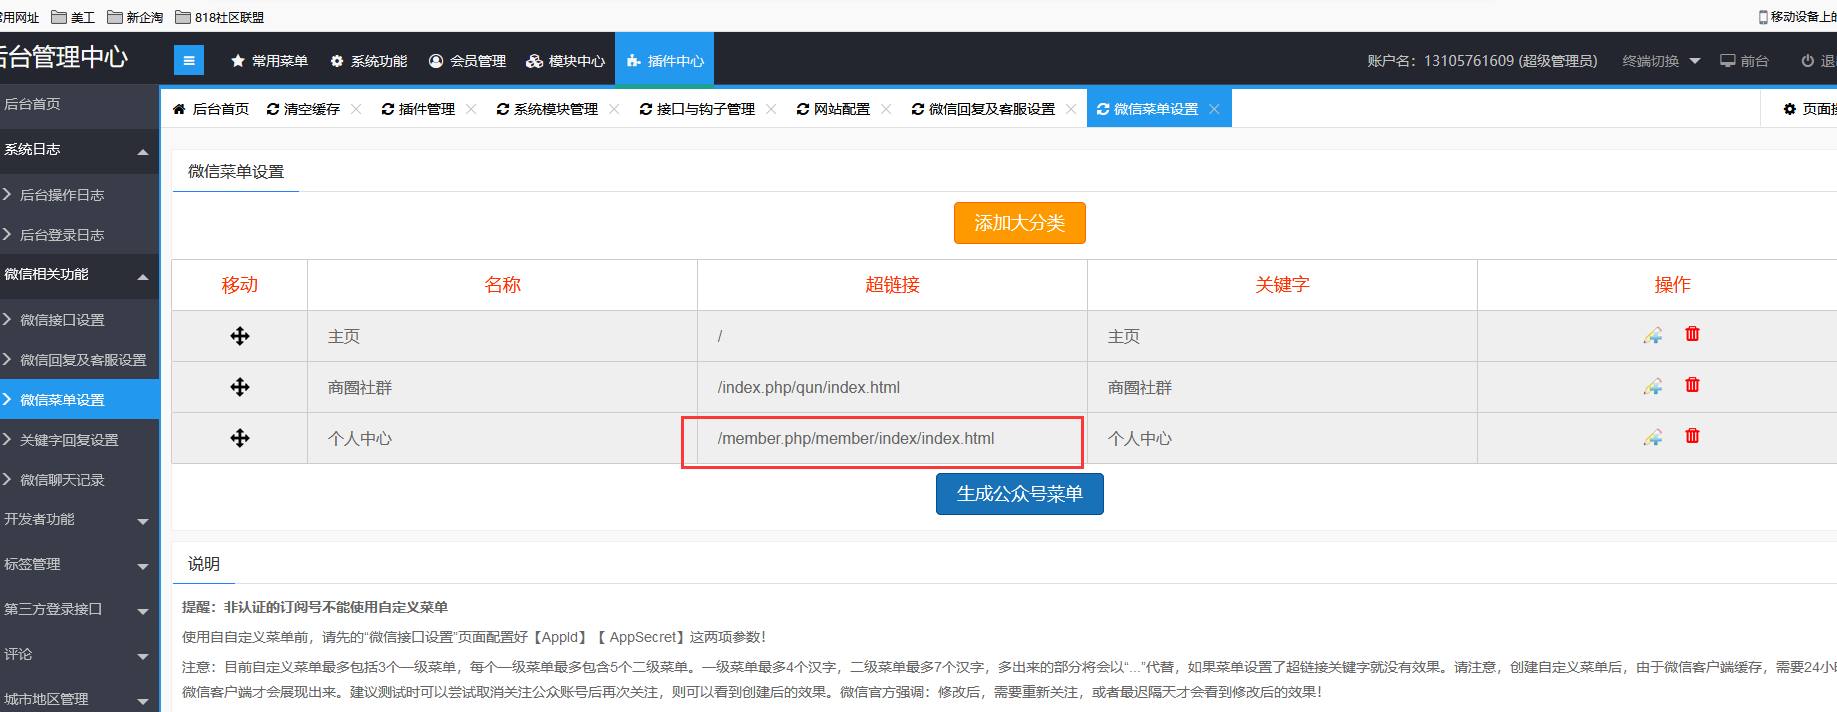Click the move handle for 主页 row
This screenshot has height=712, width=1837.
click(240, 336)
